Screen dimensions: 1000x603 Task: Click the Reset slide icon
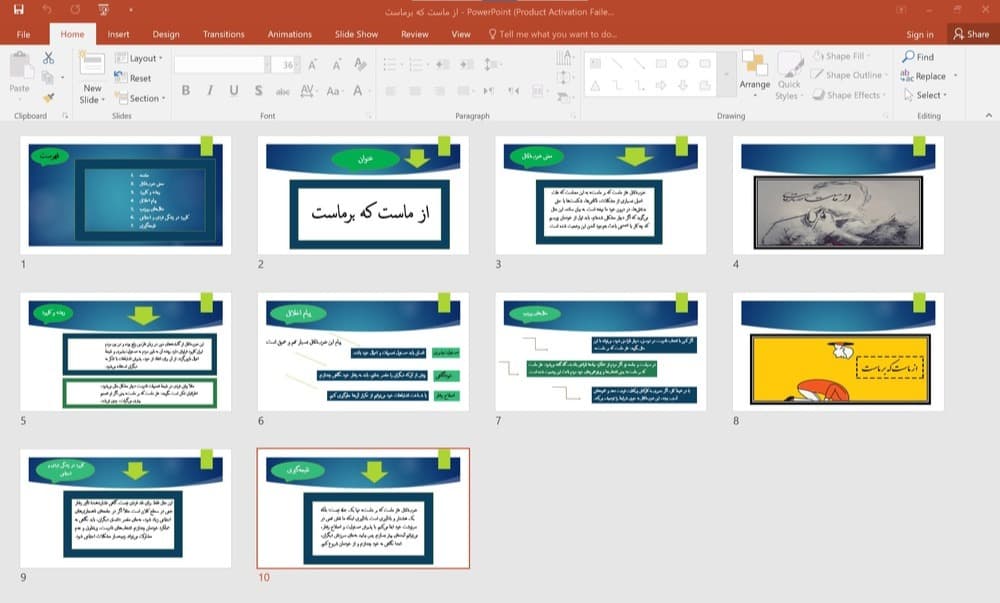[121, 78]
